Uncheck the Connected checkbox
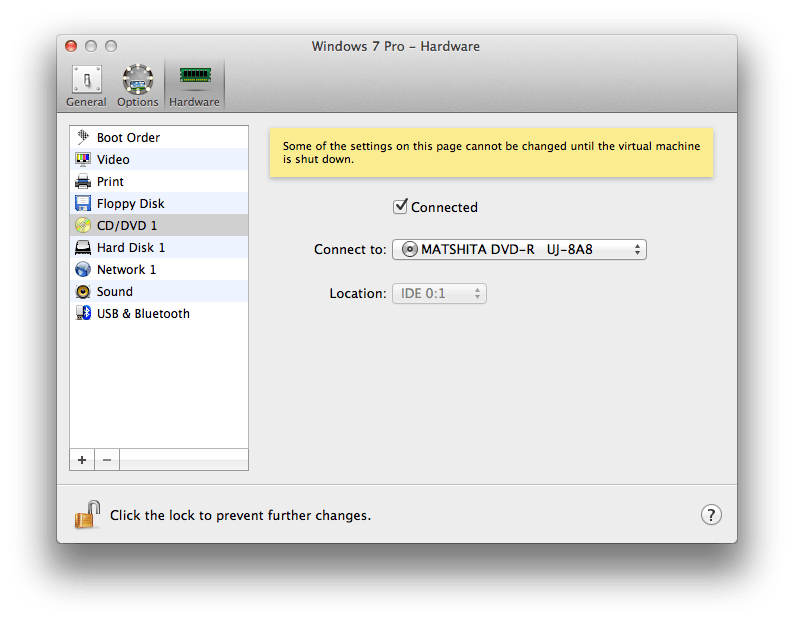 [401, 206]
